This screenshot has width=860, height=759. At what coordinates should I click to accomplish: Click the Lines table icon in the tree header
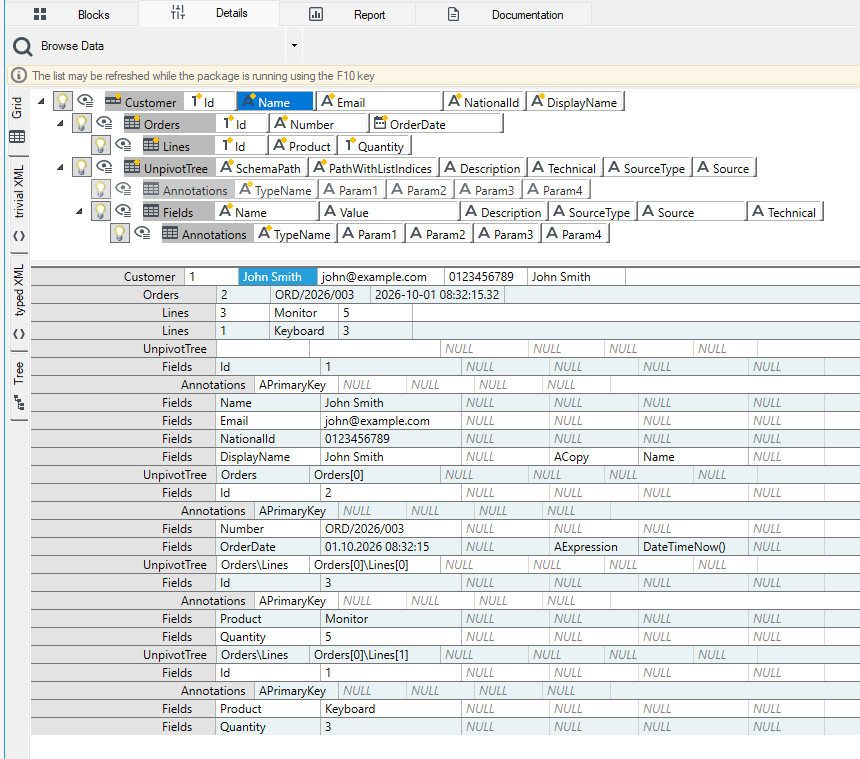(x=151, y=145)
